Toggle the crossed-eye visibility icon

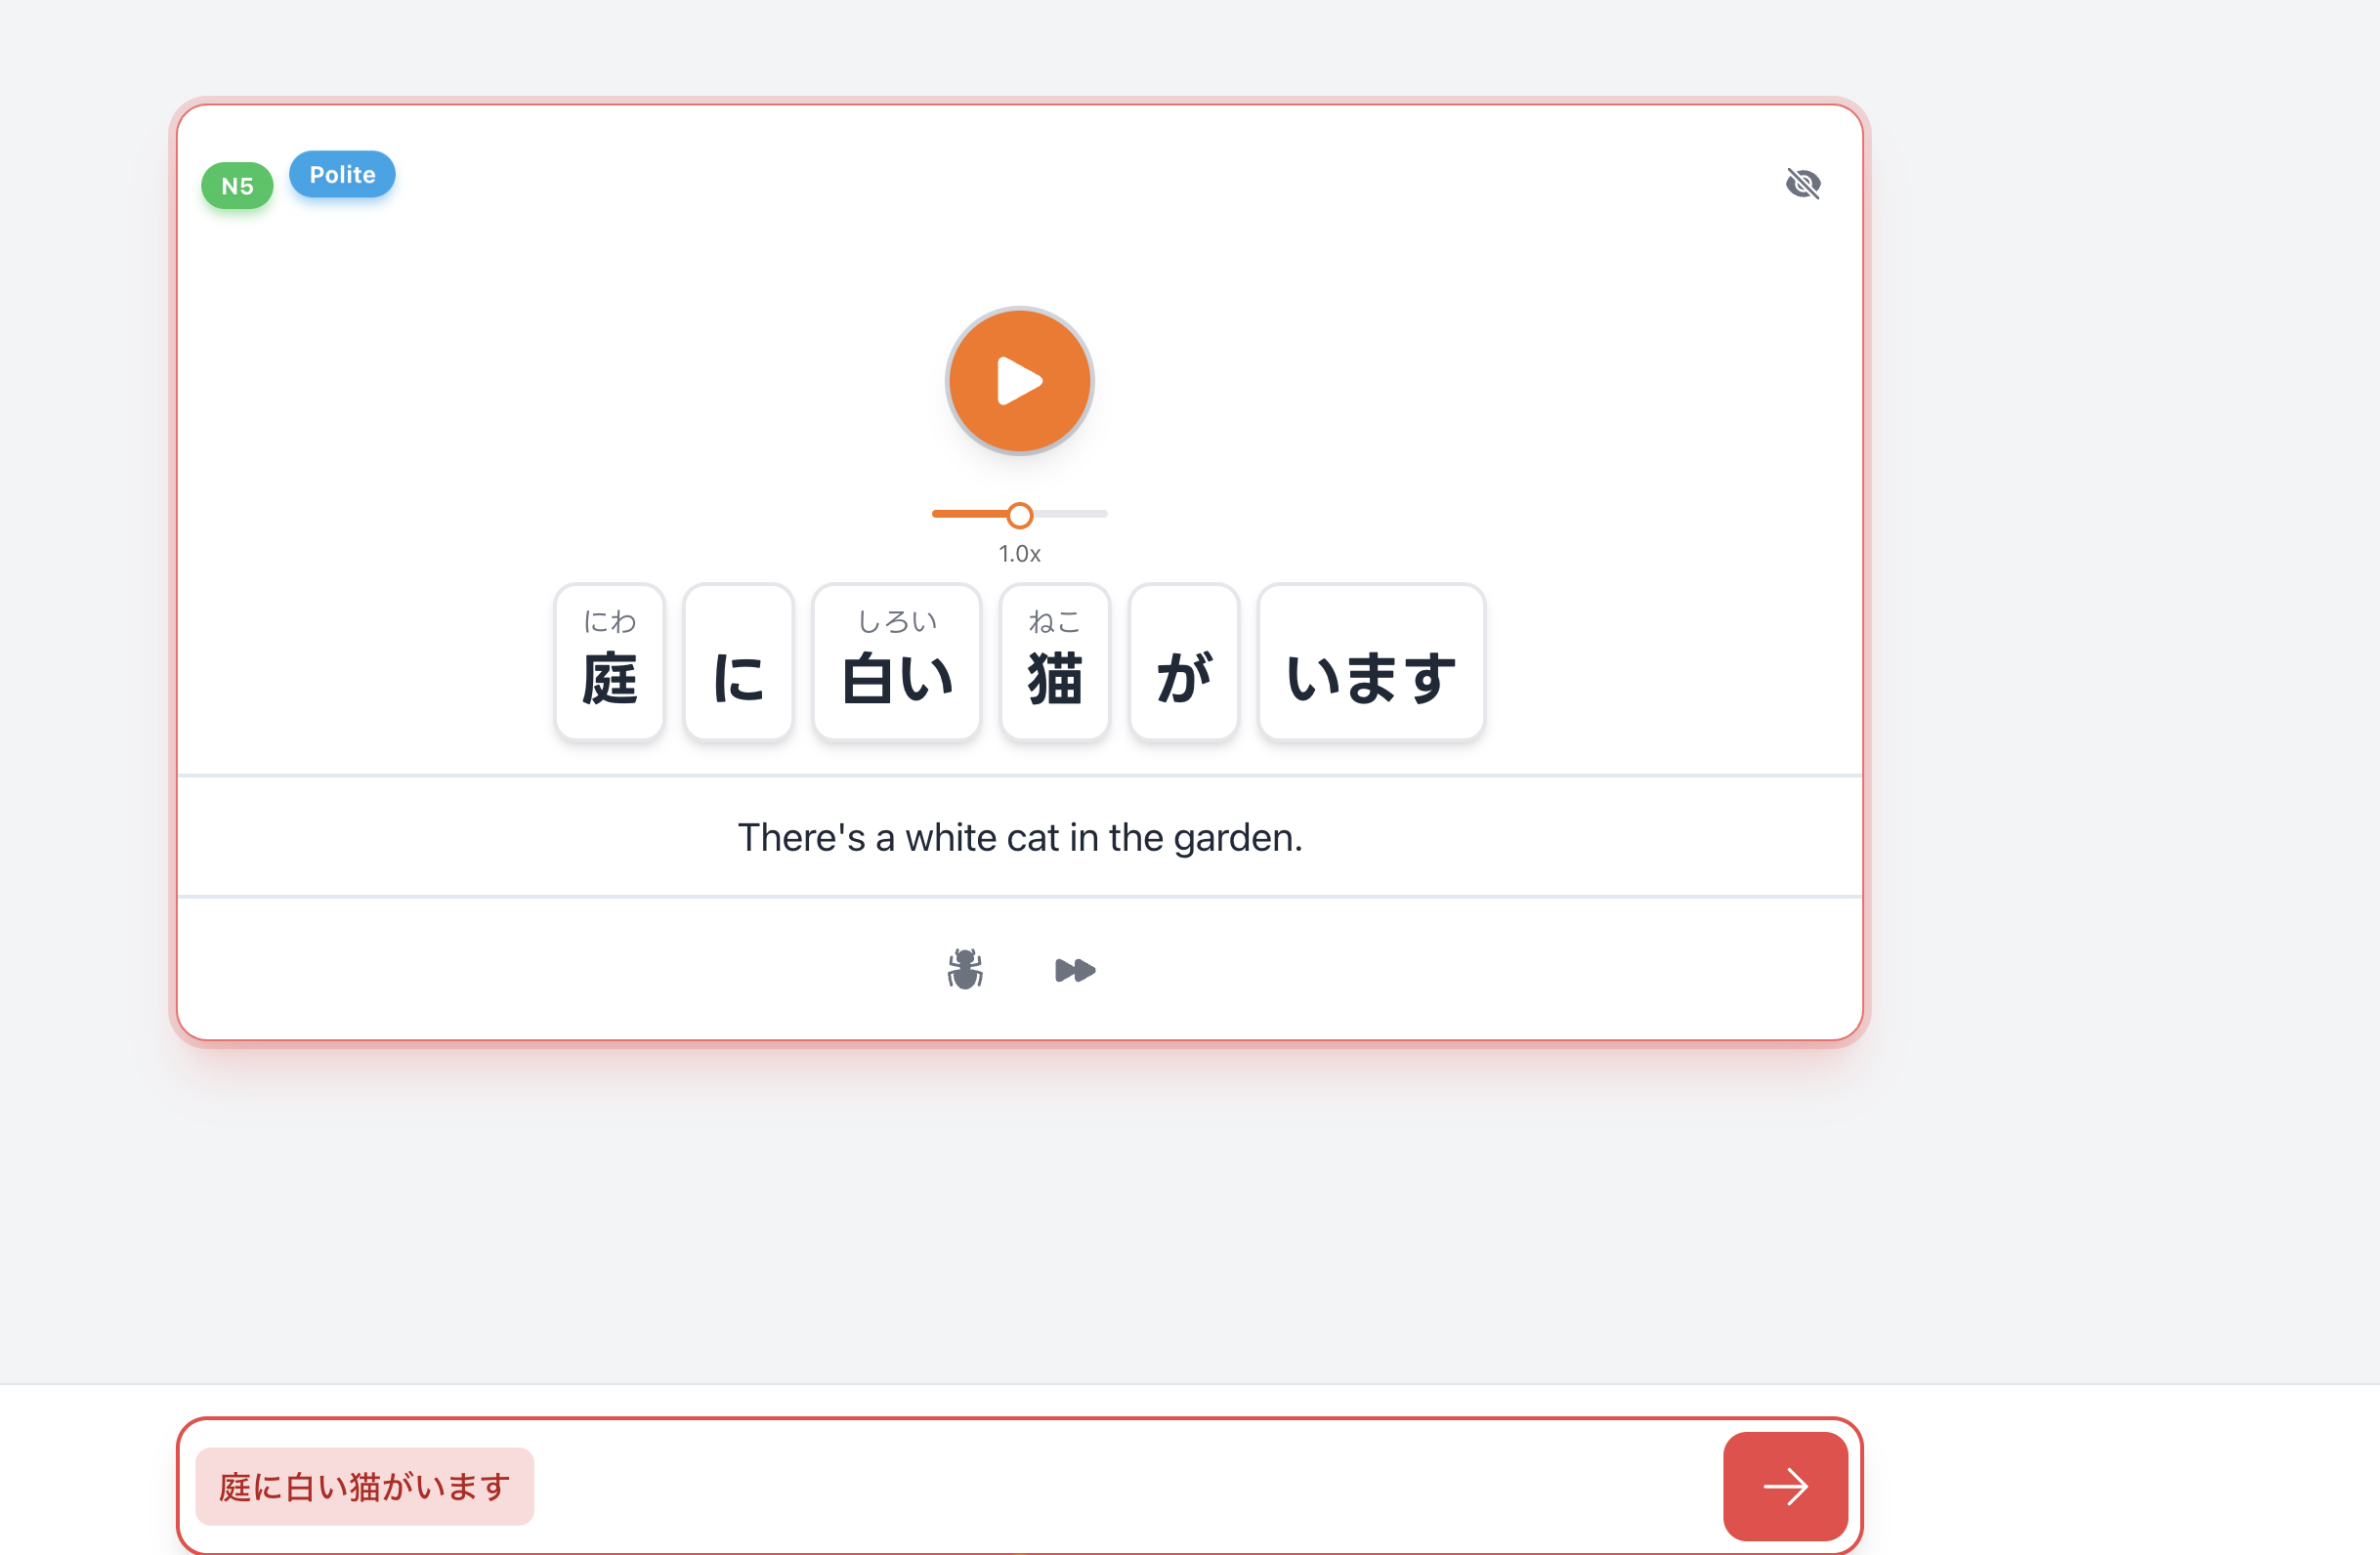click(1802, 184)
